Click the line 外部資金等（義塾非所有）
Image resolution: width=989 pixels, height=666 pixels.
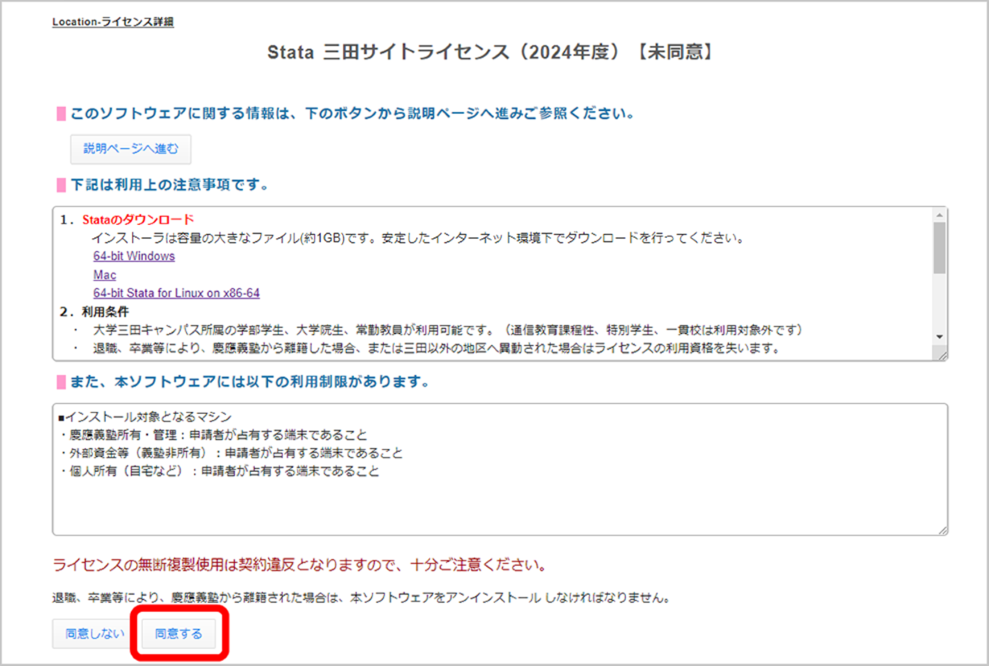point(231,453)
